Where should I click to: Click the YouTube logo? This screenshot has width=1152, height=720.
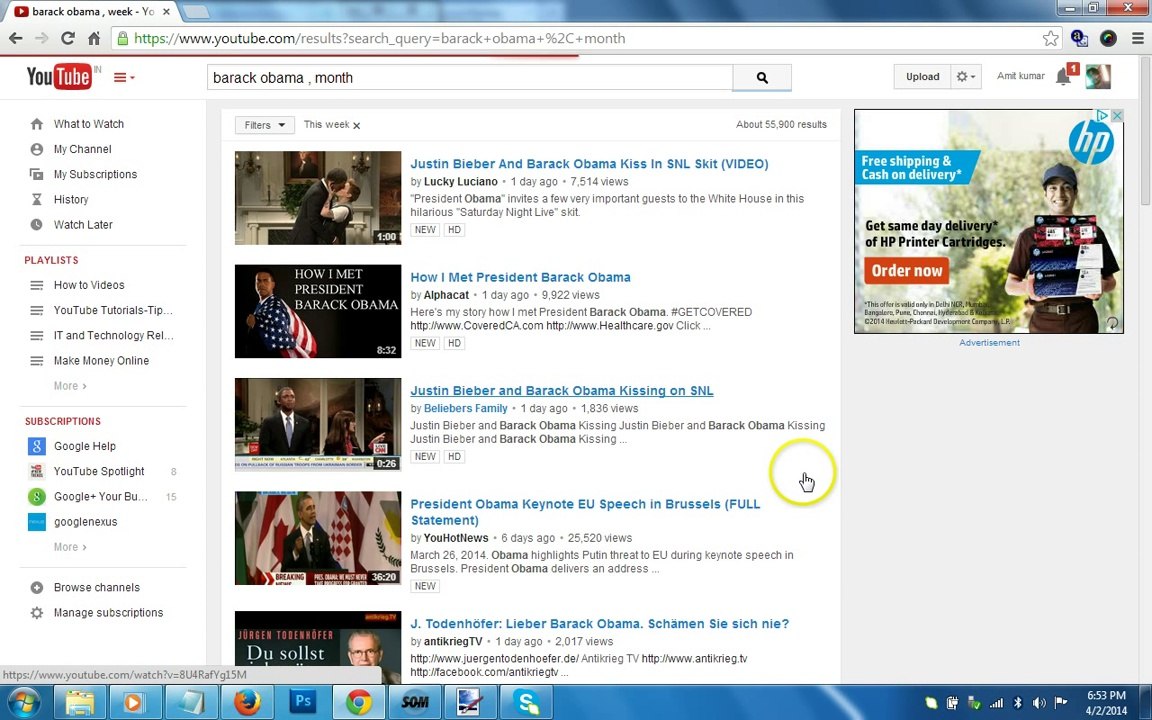click(x=59, y=76)
